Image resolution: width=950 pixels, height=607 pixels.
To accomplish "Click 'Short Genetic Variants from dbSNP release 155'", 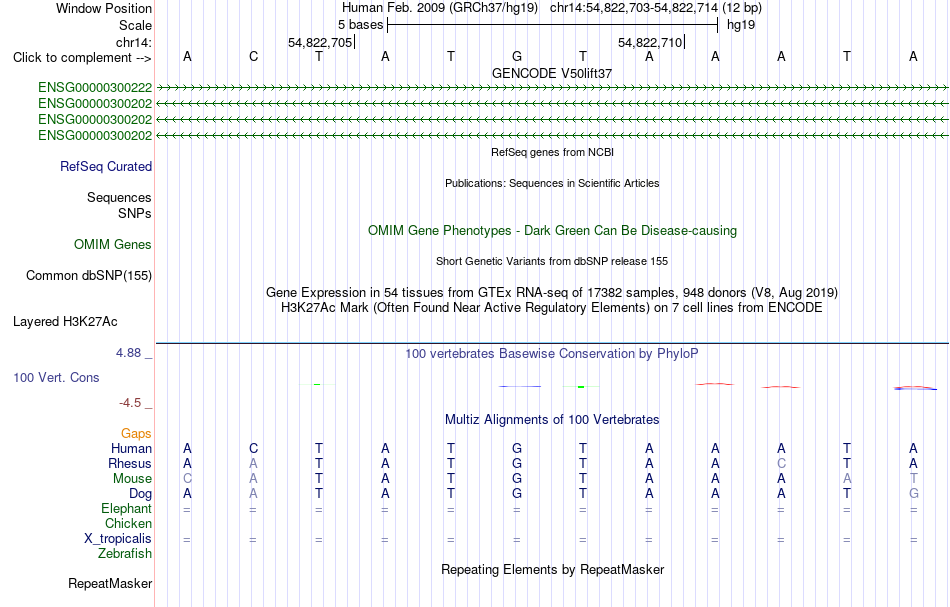I will [x=552, y=262].
